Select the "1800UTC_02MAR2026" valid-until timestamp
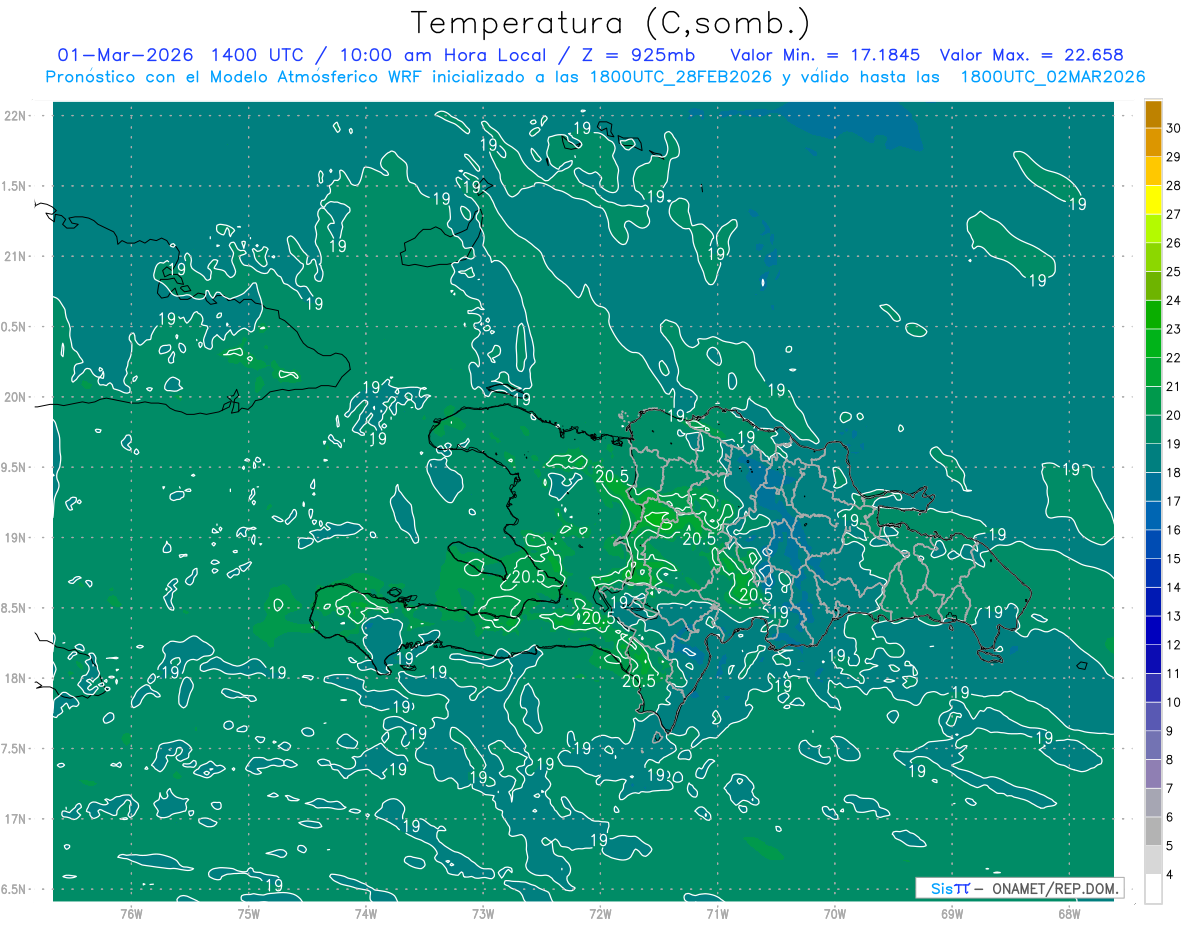 tap(1052, 77)
